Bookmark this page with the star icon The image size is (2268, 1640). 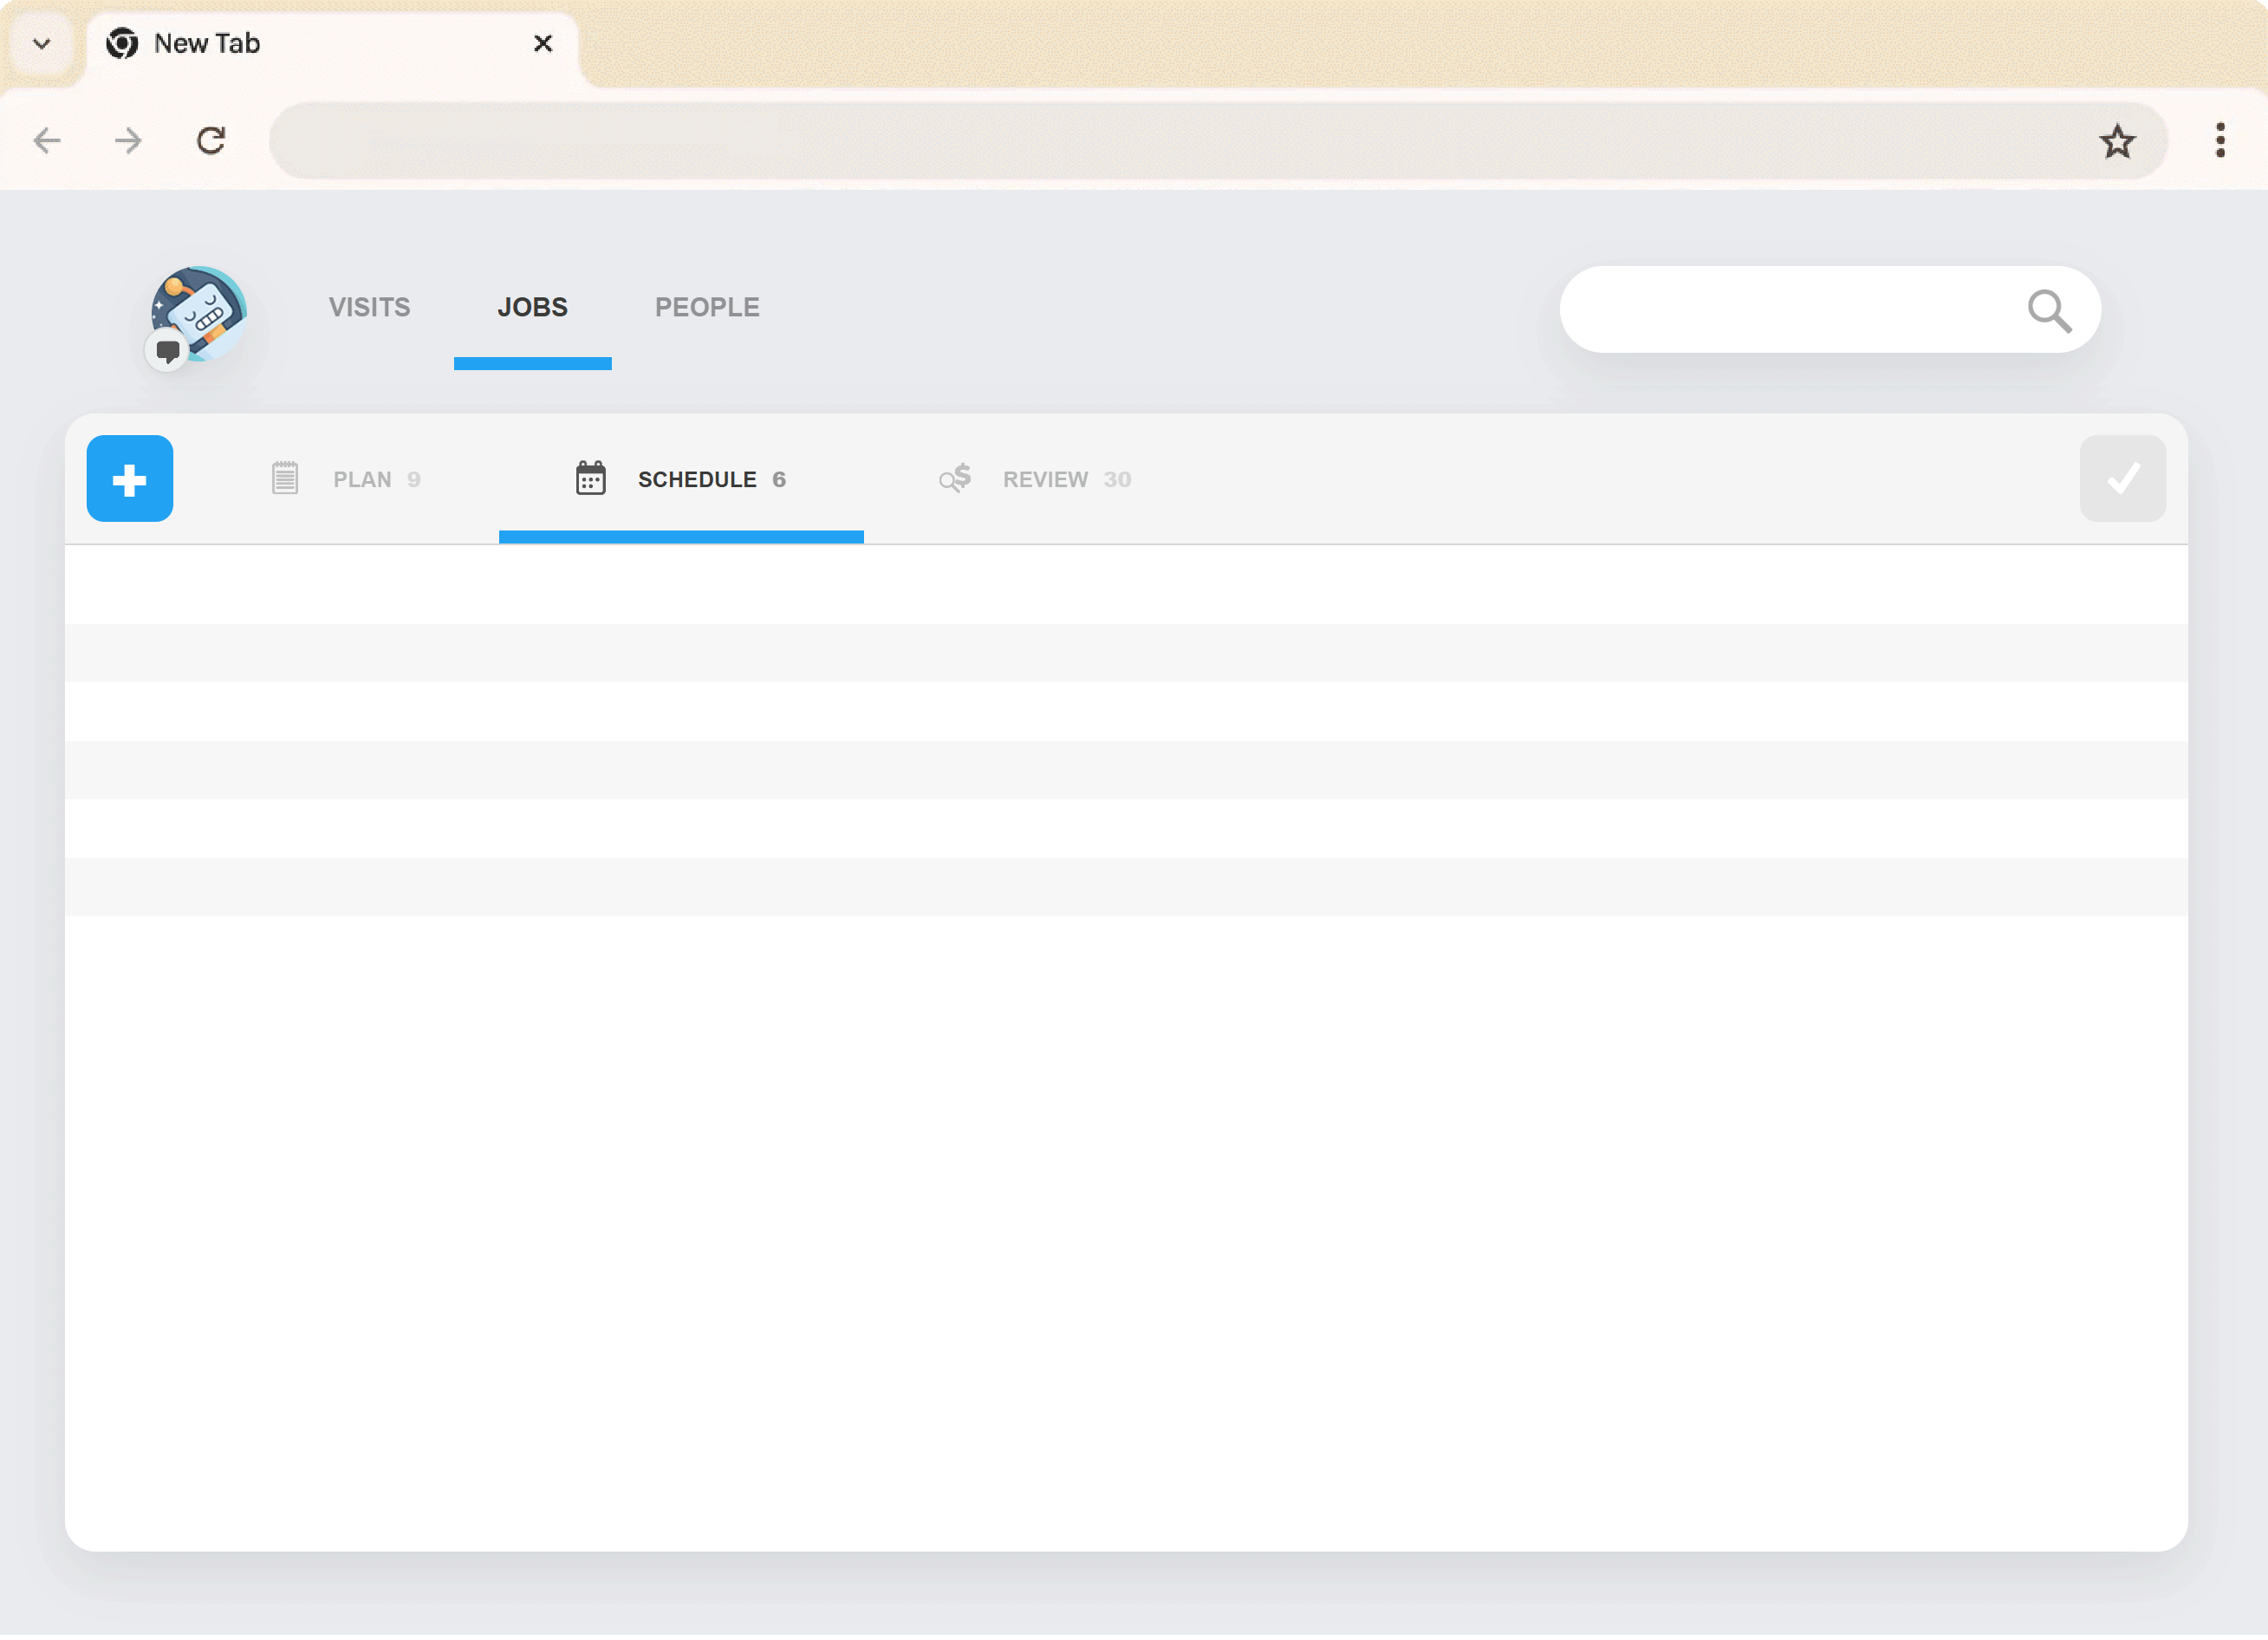(2116, 141)
